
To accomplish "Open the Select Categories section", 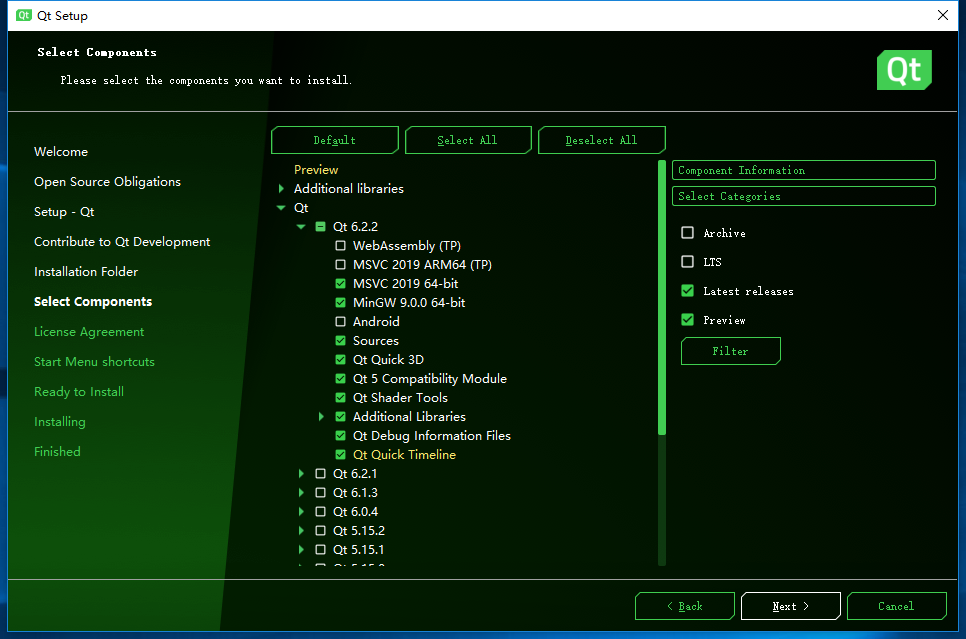I will point(803,196).
